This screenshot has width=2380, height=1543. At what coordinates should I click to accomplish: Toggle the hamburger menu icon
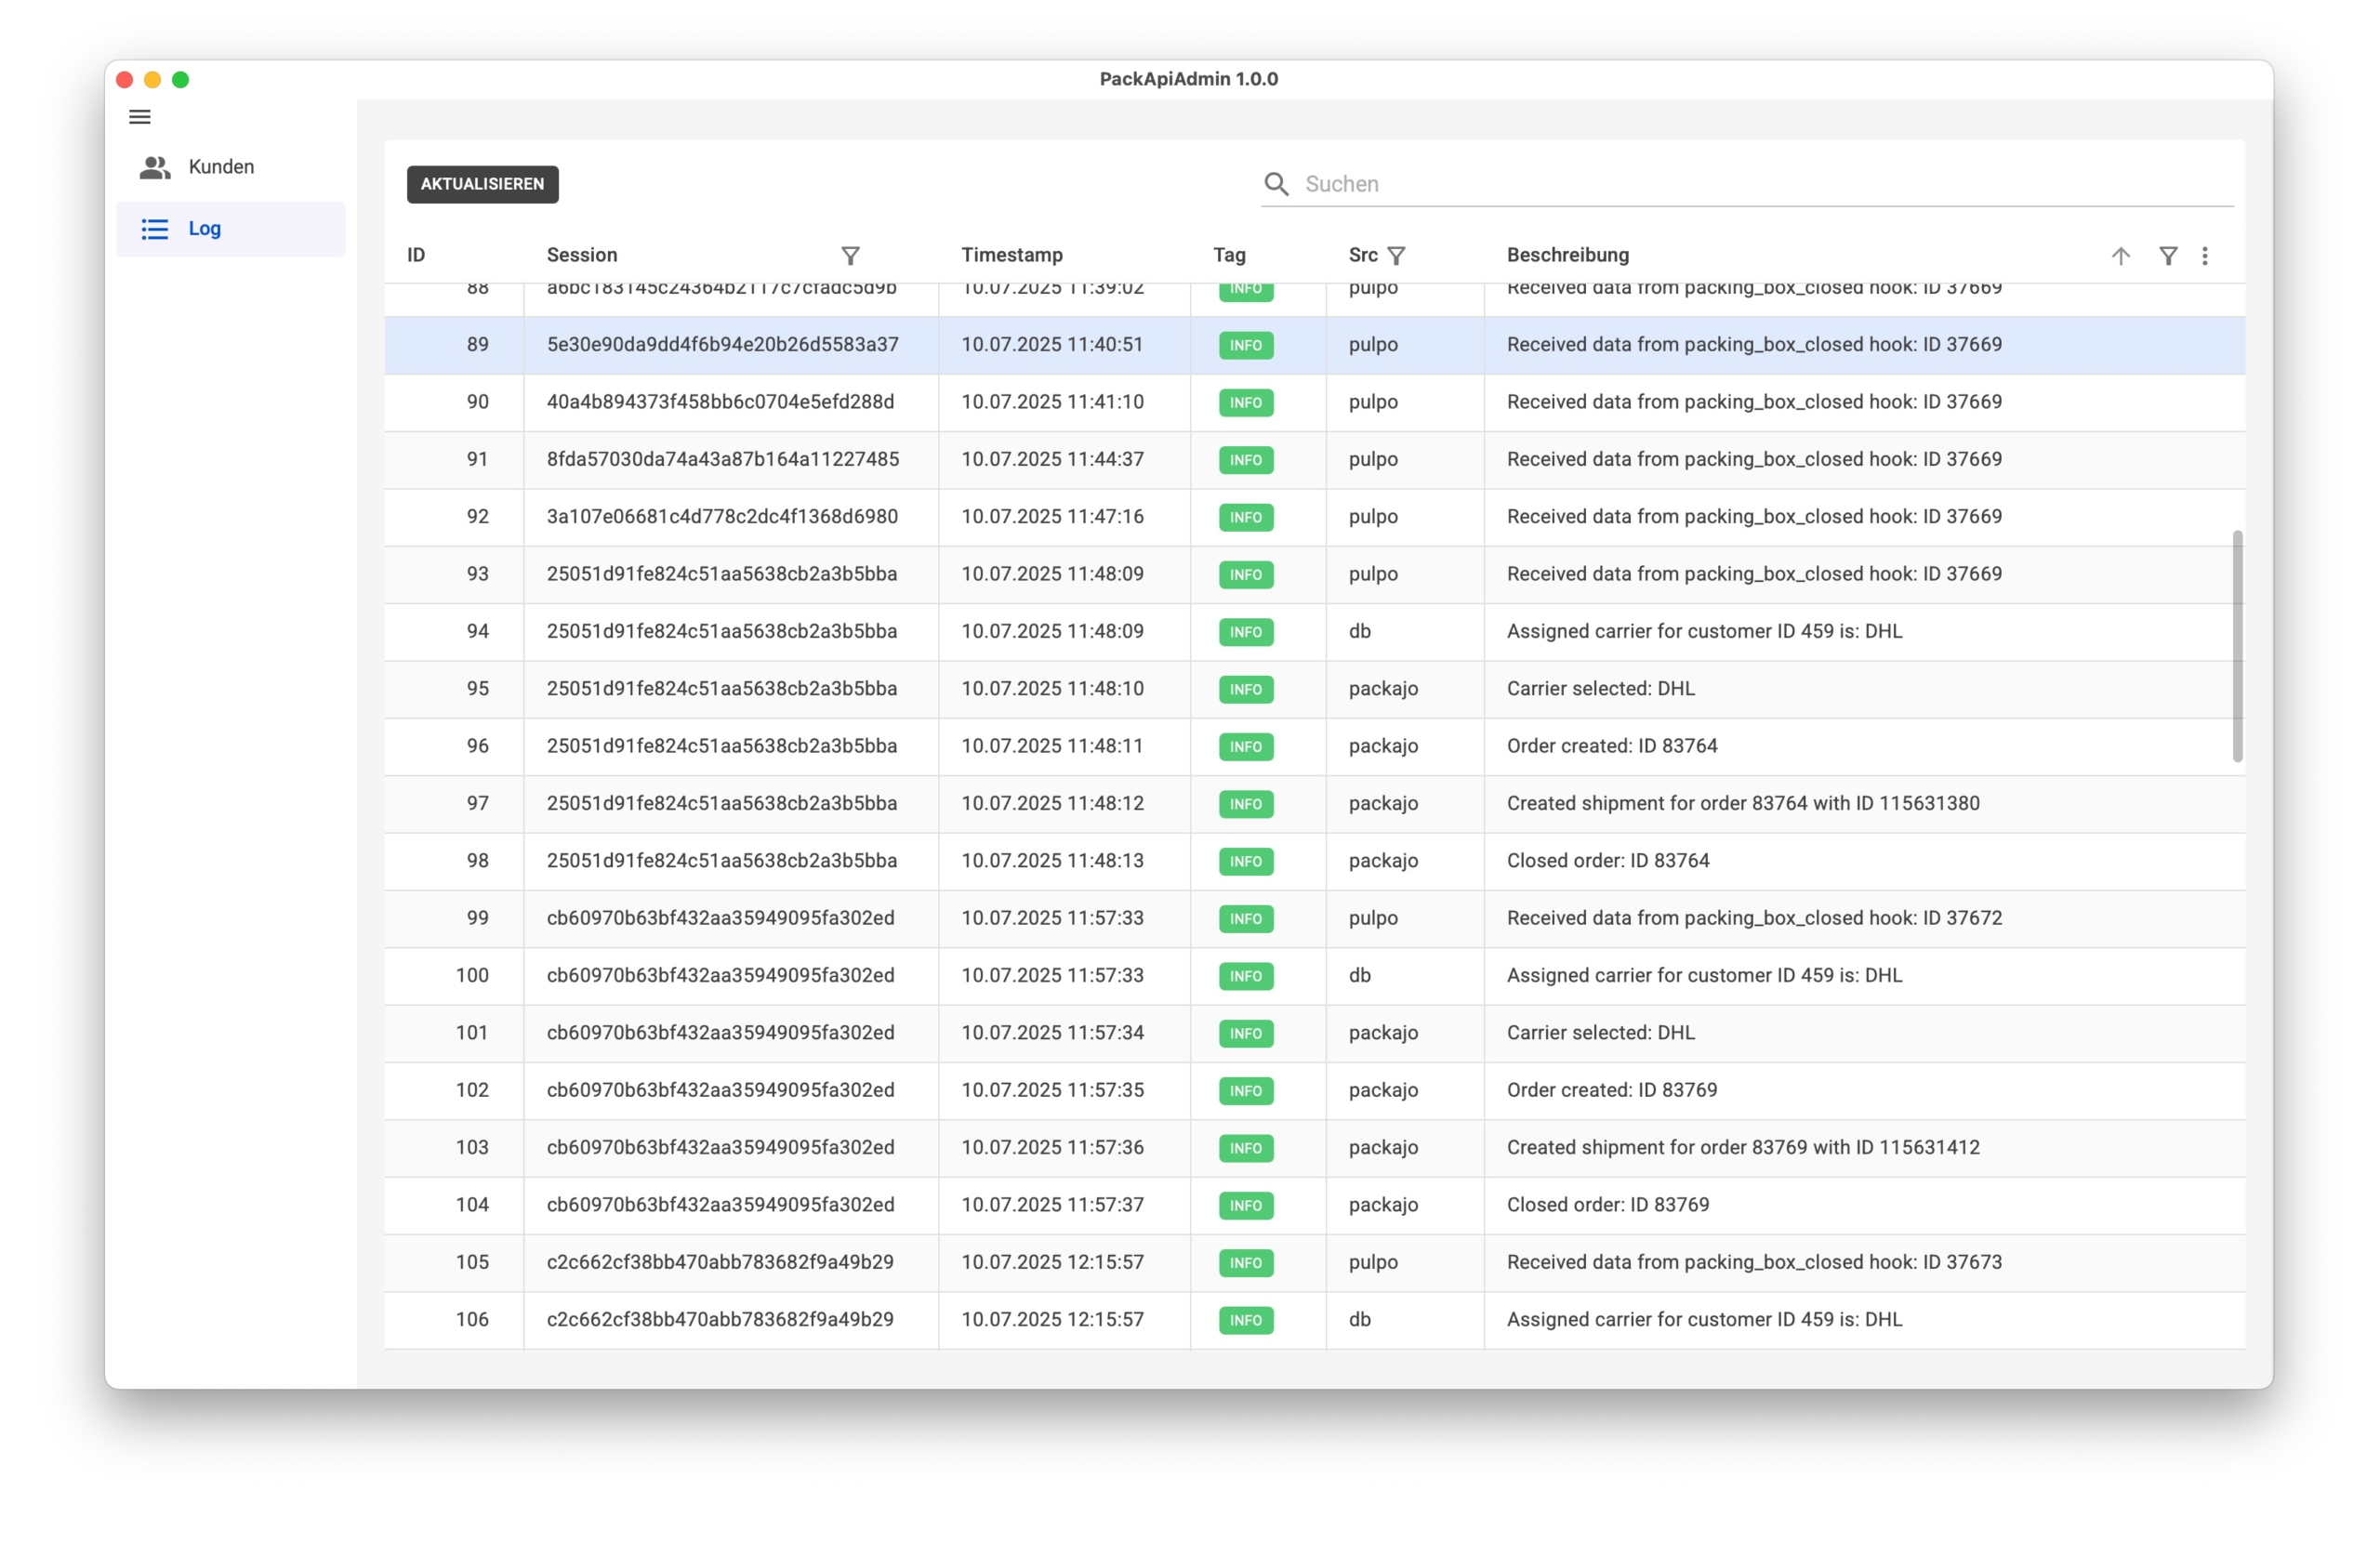tap(140, 117)
